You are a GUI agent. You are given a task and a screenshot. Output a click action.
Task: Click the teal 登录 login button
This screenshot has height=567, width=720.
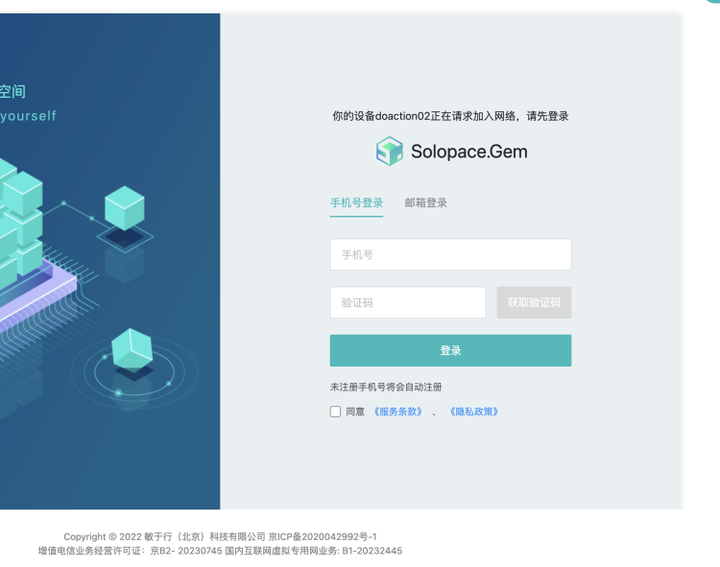point(450,350)
